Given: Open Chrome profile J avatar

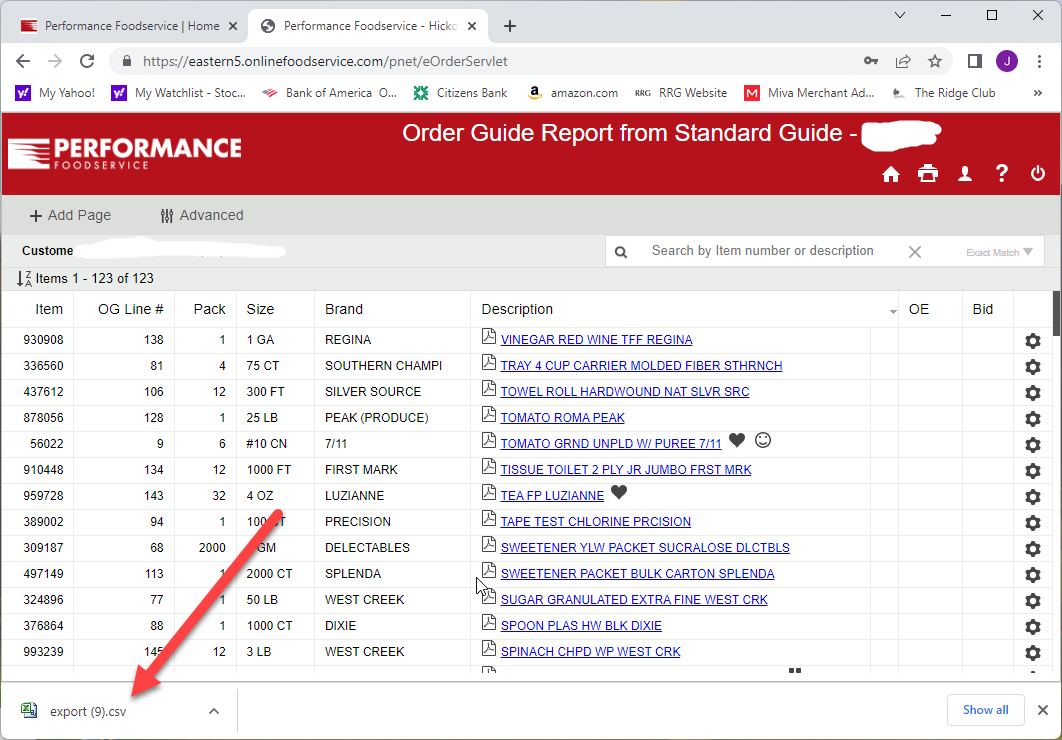Looking at the screenshot, I should [1006, 62].
